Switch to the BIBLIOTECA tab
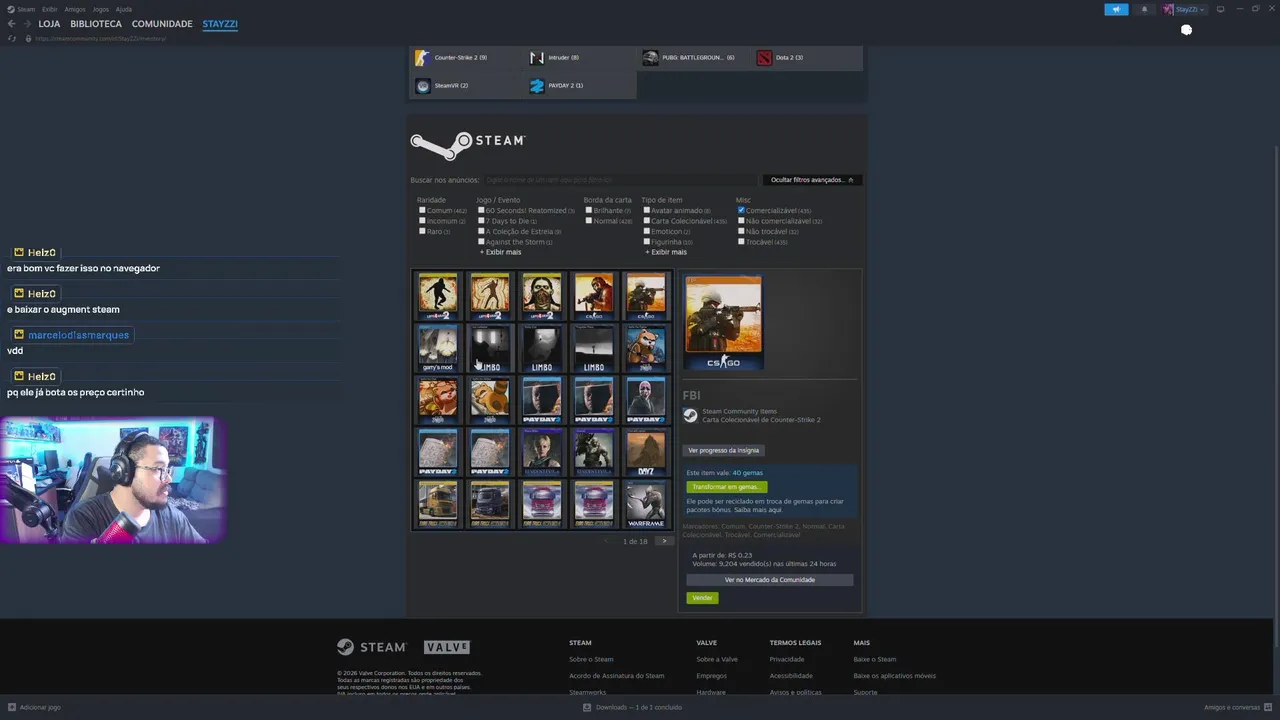This screenshot has height=720, width=1280. [96, 24]
